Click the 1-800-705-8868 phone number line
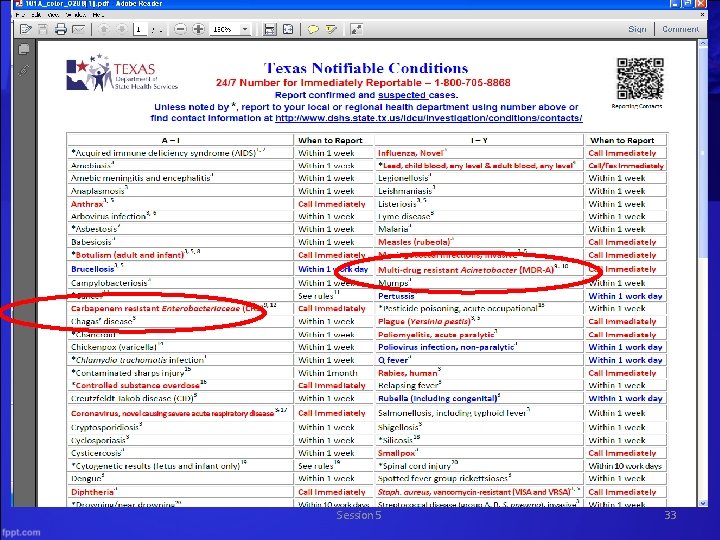 [x=363, y=83]
